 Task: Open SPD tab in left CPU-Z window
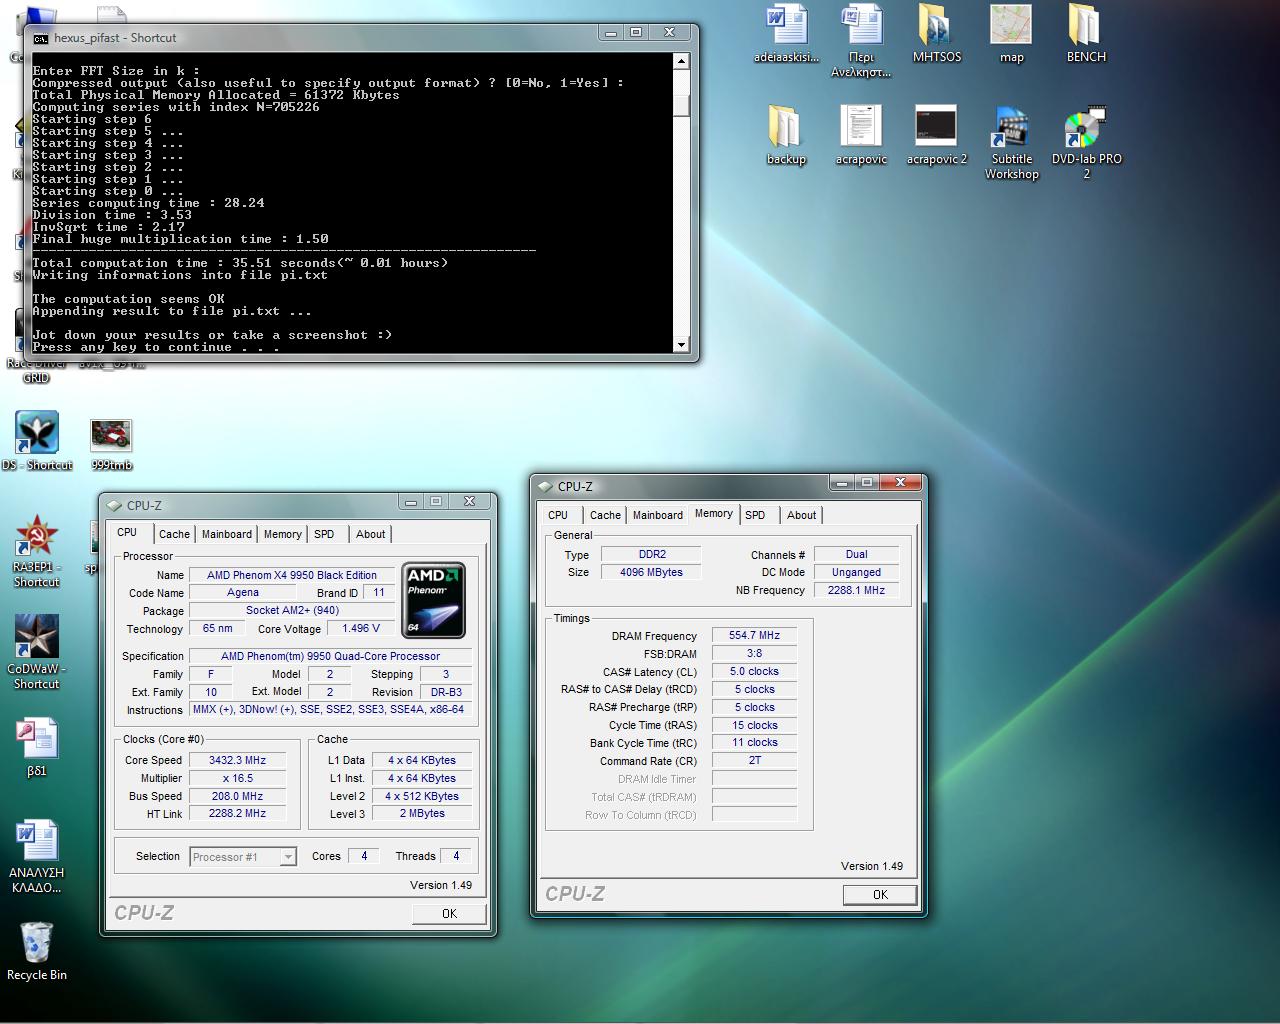pos(324,534)
